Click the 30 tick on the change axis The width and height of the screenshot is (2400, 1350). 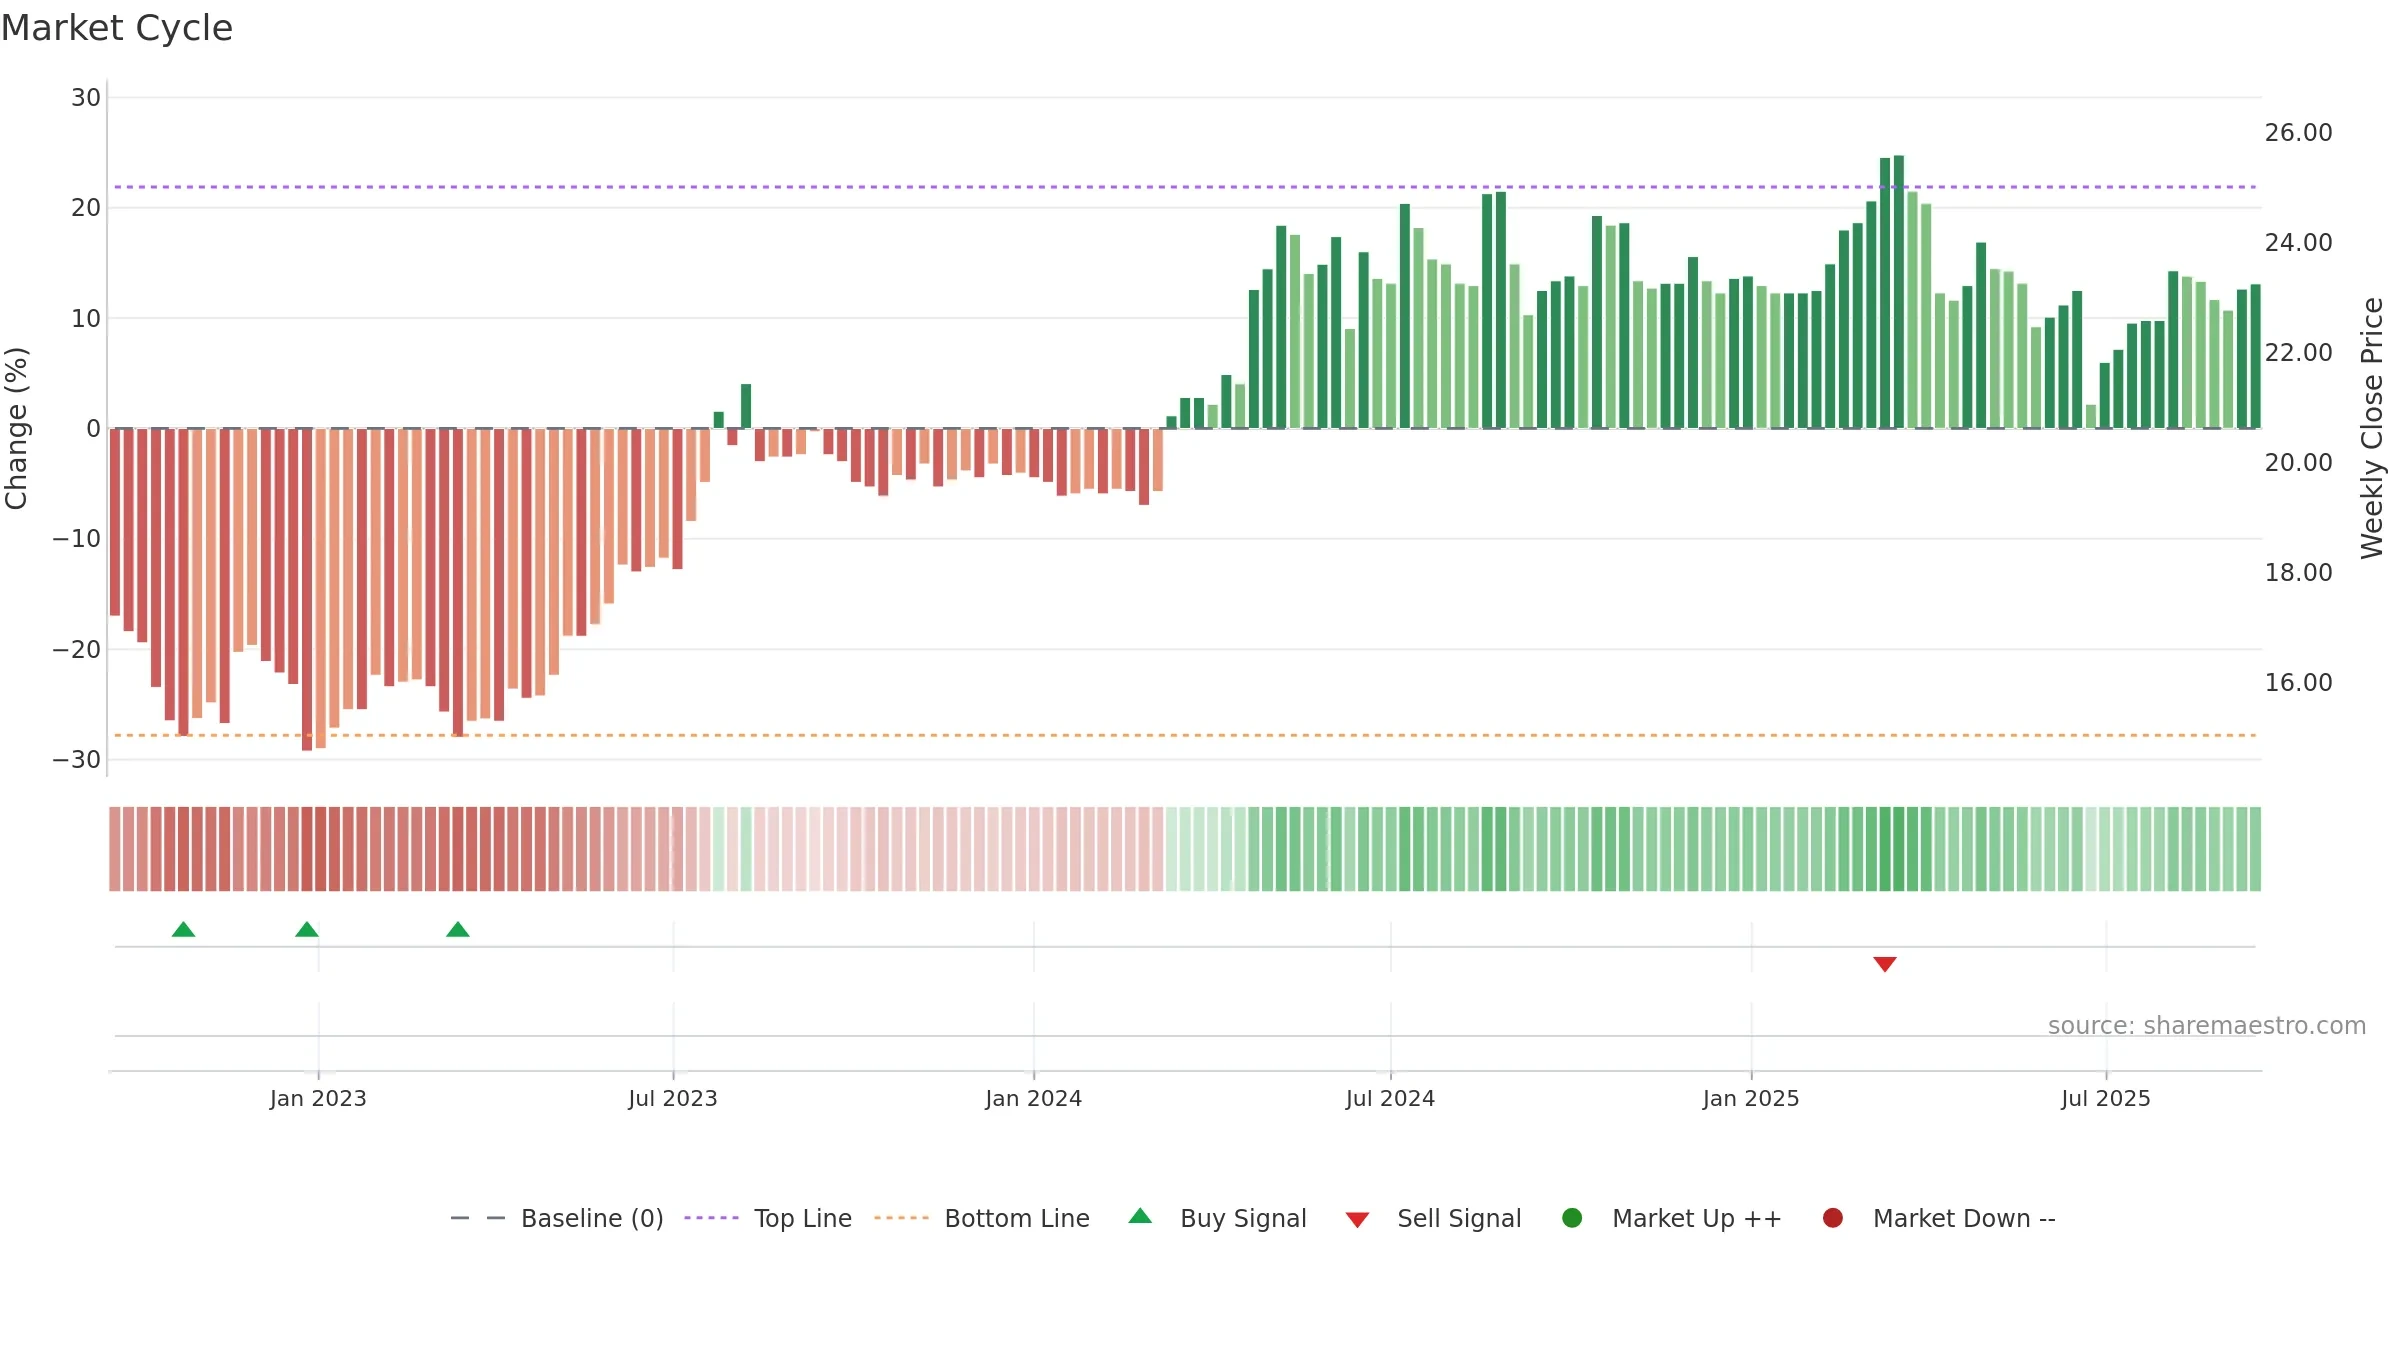click(x=86, y=97)
